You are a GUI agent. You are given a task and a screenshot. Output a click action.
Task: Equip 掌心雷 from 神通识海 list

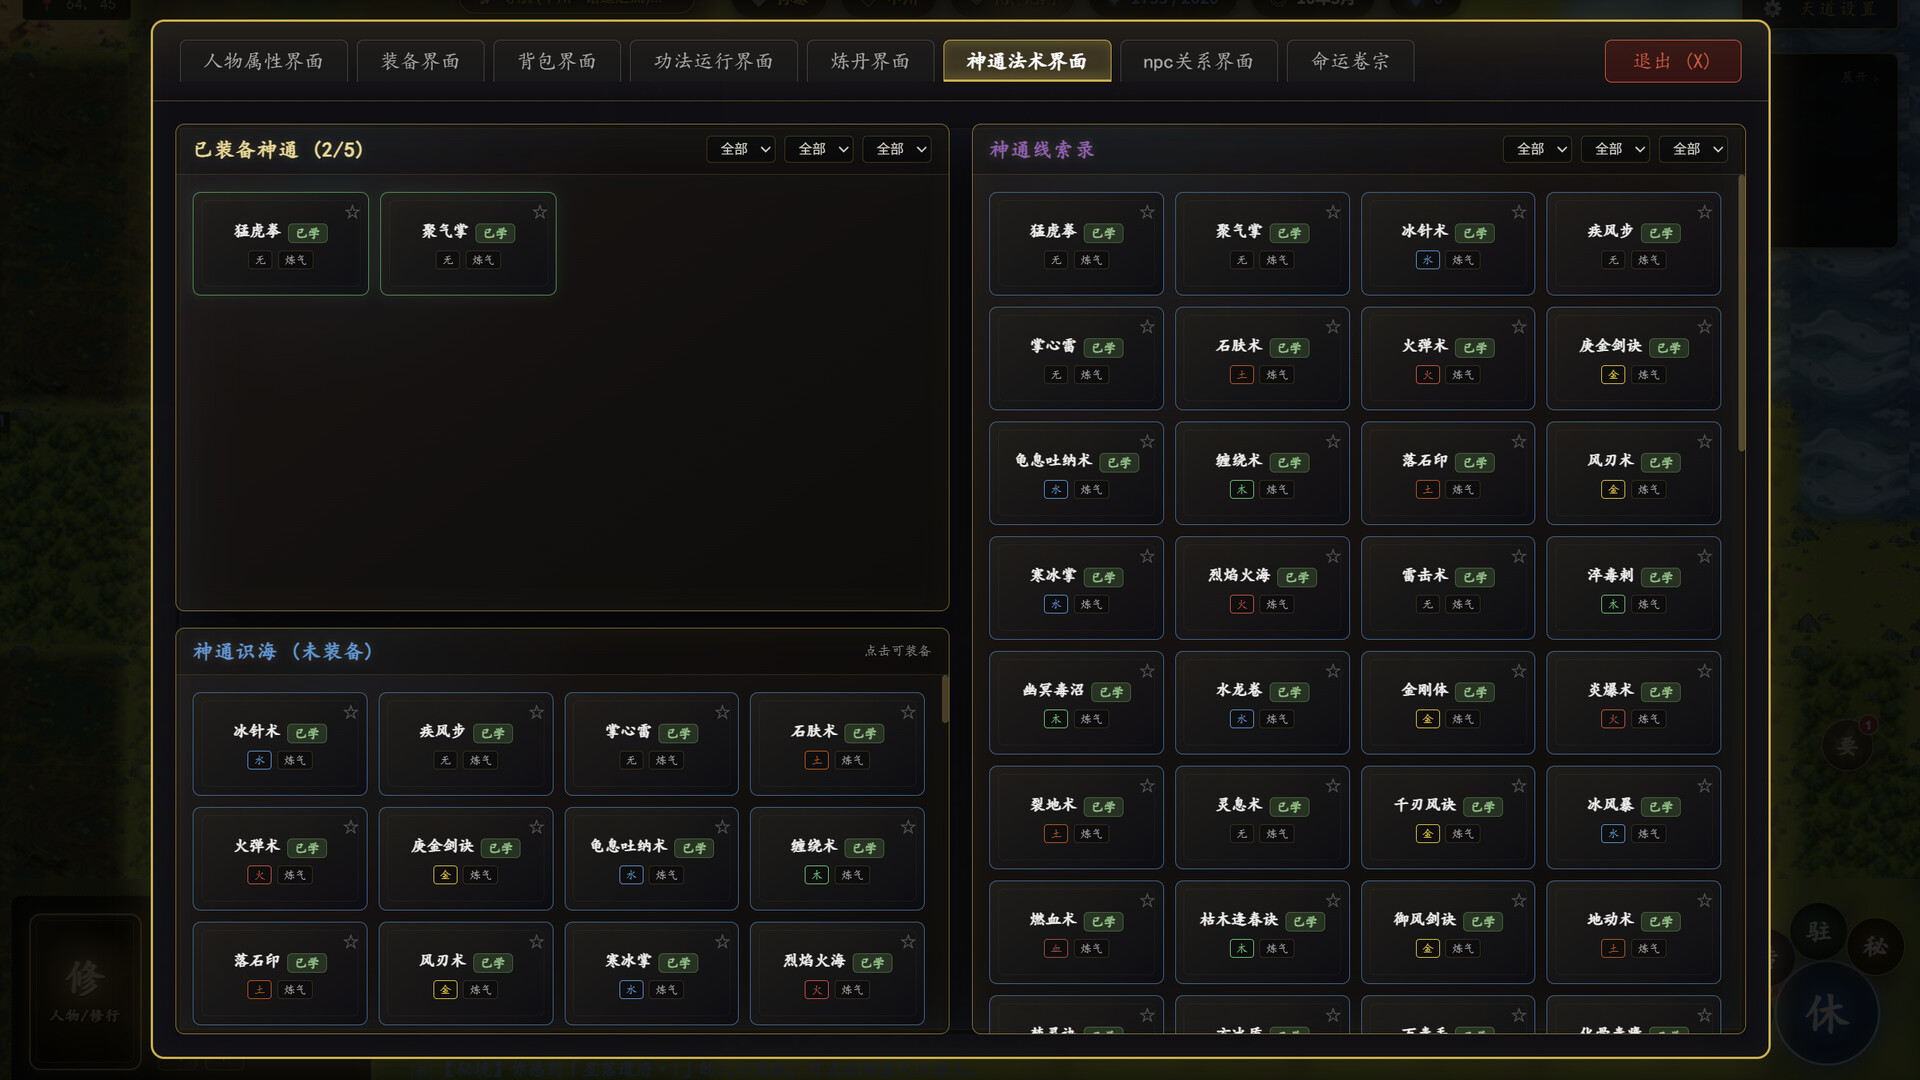point(652,744)
